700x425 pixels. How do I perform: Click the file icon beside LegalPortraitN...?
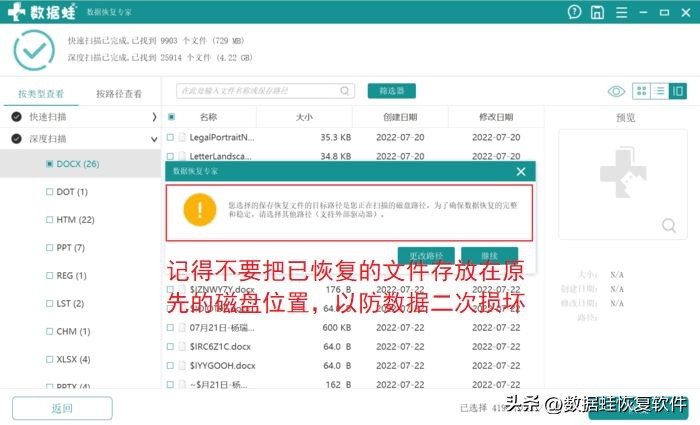pos(182,137)
